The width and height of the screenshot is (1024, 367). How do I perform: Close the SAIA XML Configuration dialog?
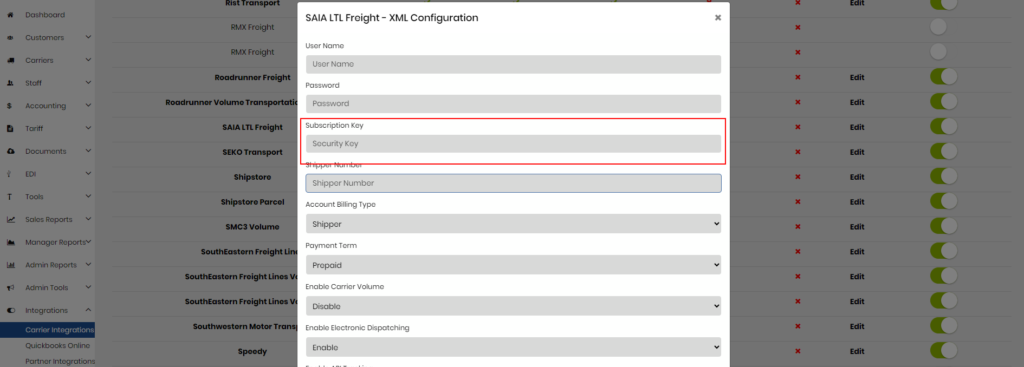point(718,18)
